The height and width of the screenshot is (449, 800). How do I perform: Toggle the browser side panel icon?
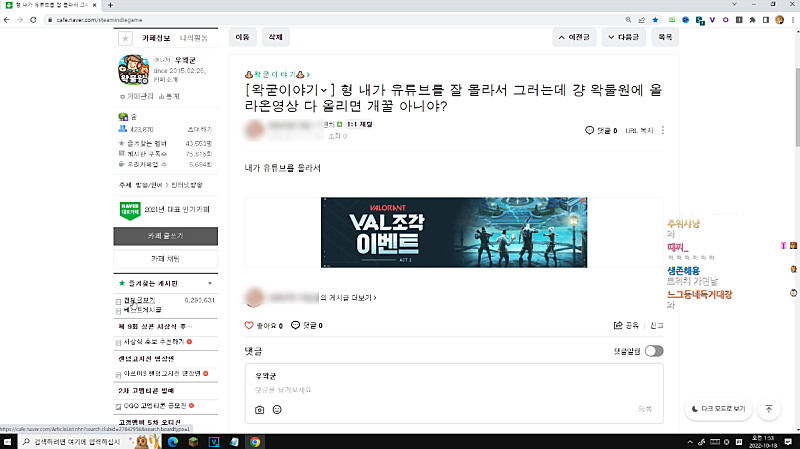[x=766, y=20]
